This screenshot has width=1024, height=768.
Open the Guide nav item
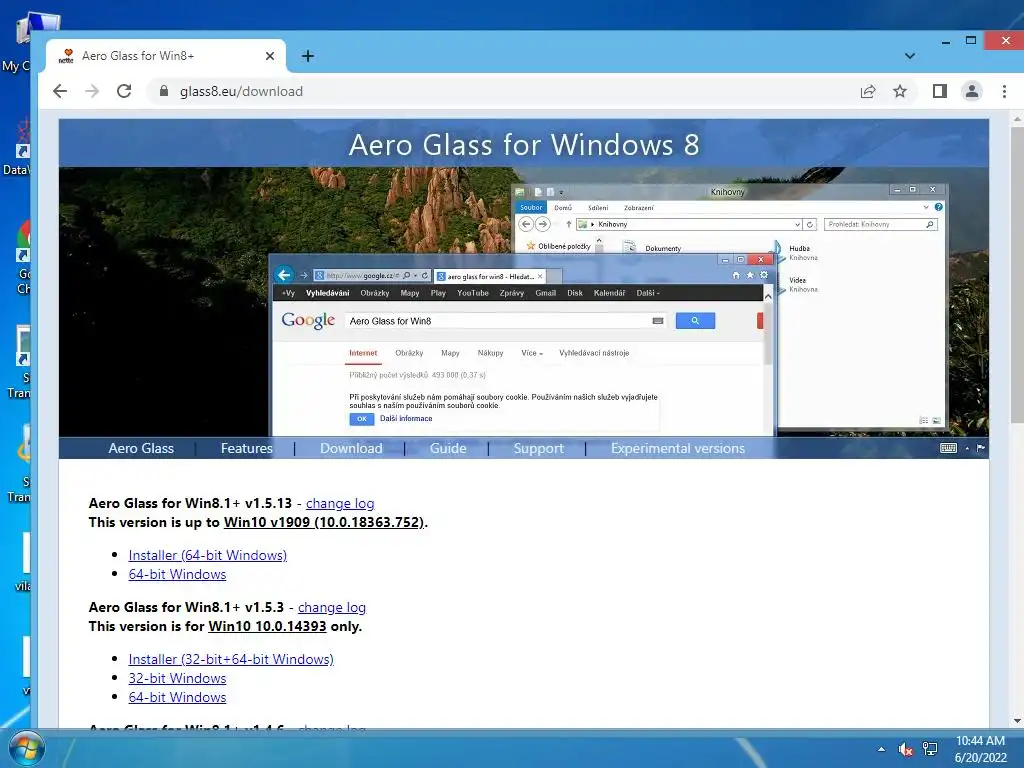448,449
